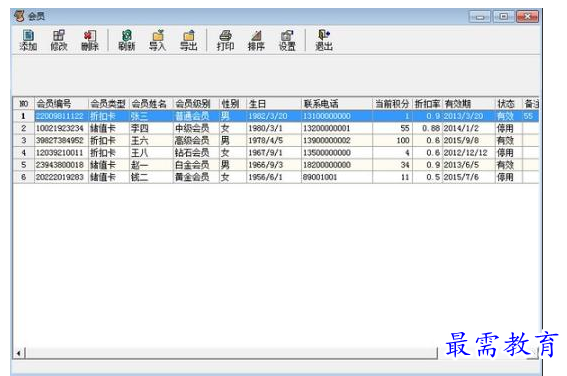
Task: Select member number 10021923234 cell
Action: [61, 128]
